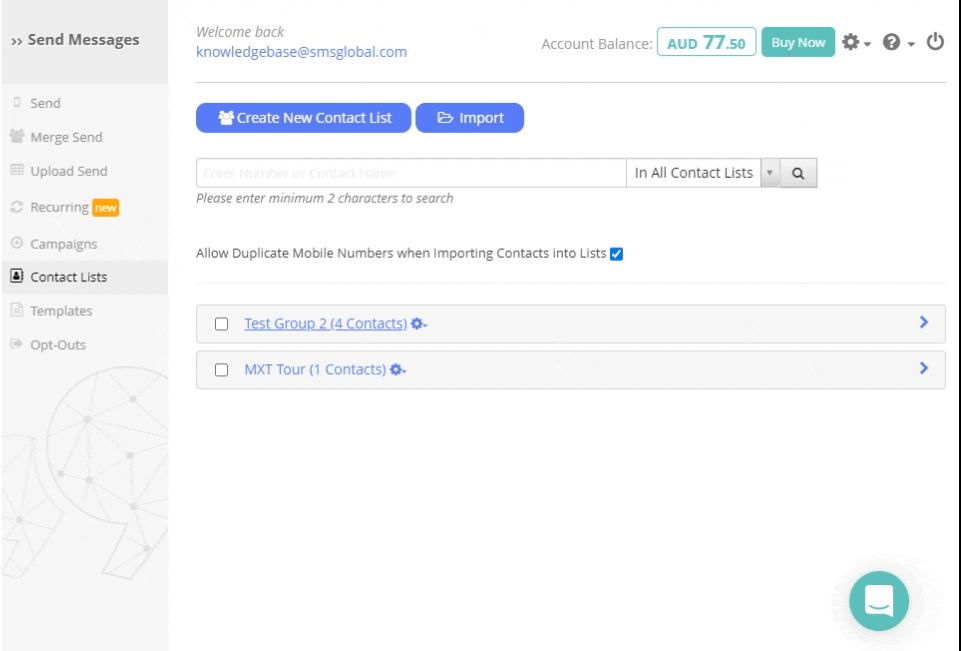Image resolution: width=961 pixels, height=651 pixels.
Task: Open Templates from the sidebar
Action: point(61,311)
